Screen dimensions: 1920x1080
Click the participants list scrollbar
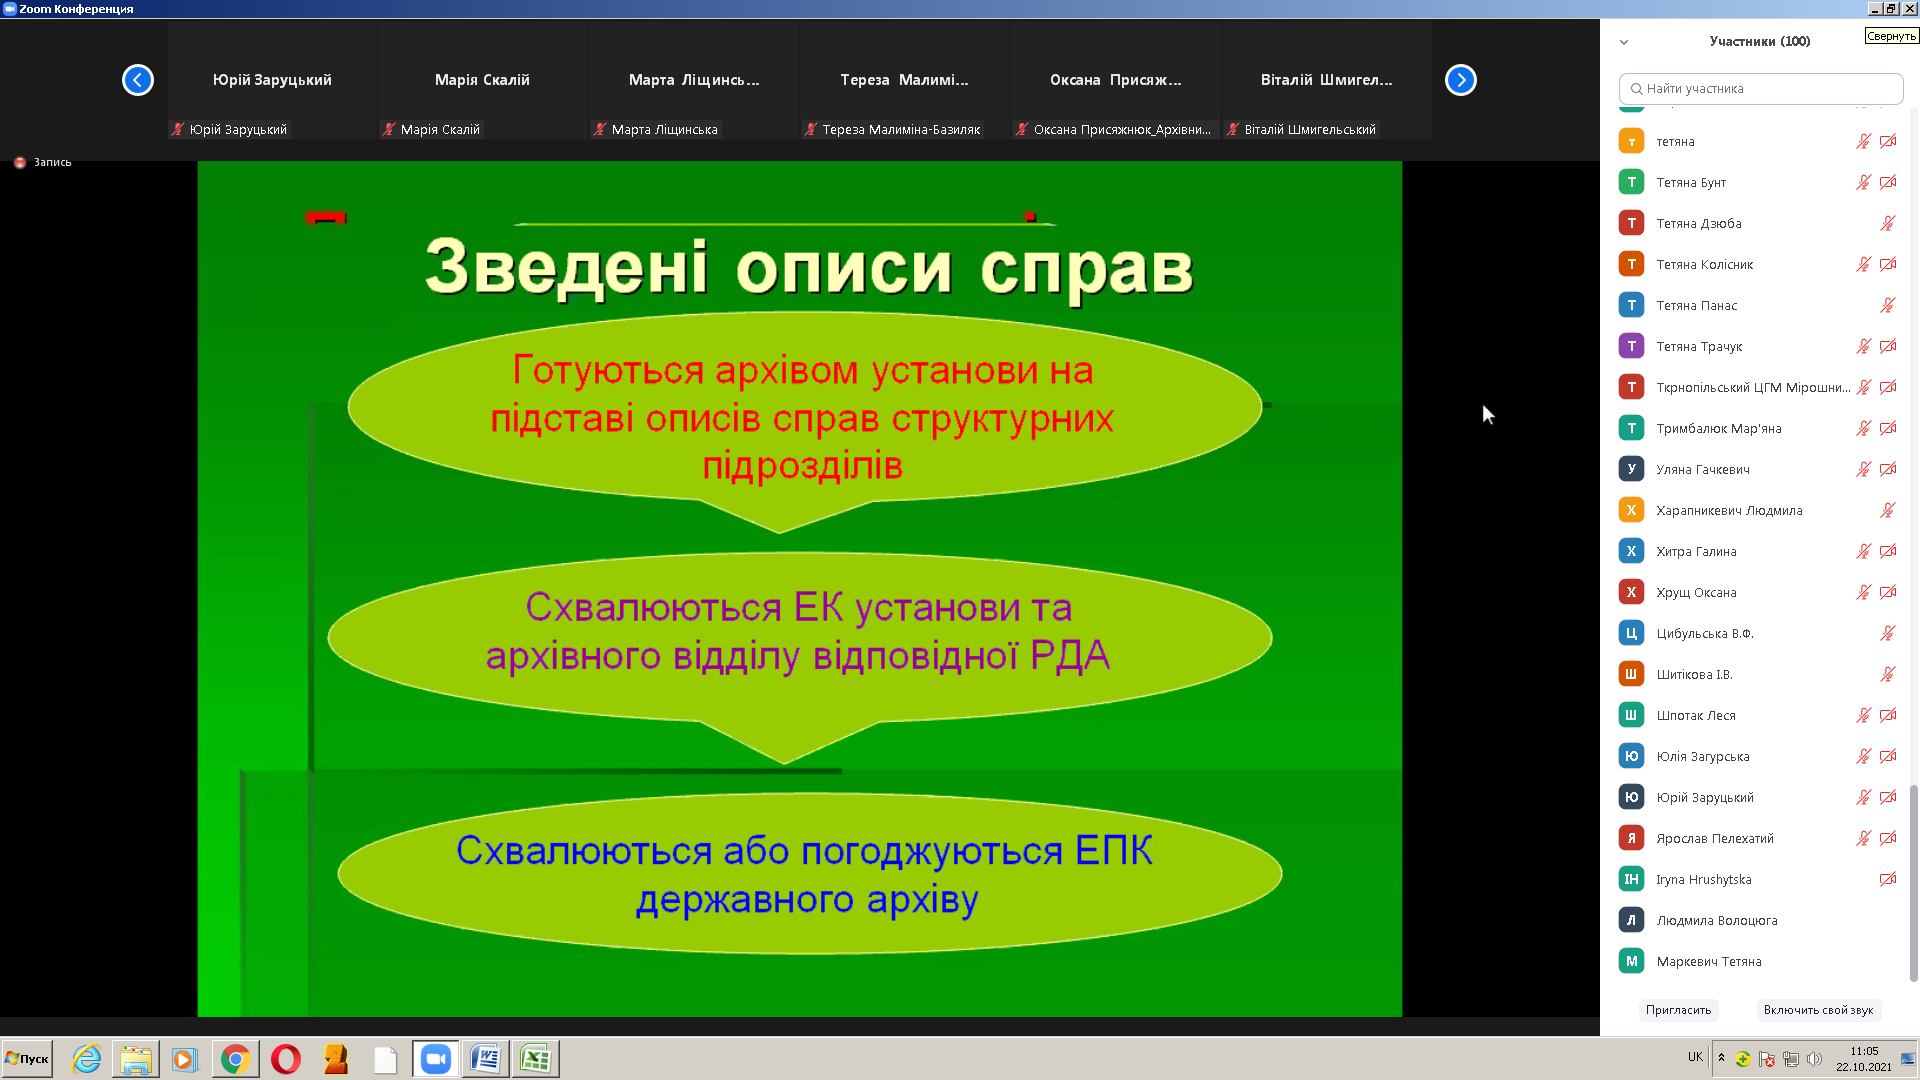(x=1913, y=882)
